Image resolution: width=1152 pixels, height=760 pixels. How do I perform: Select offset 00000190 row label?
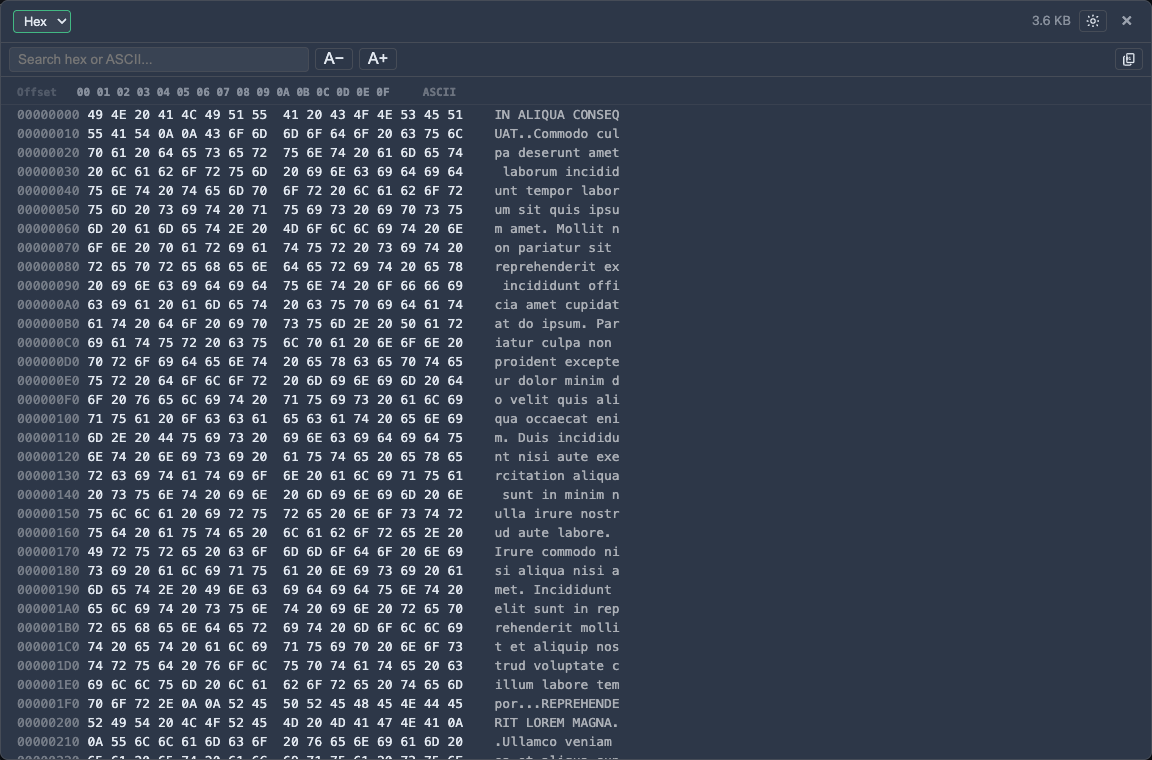coord(48,589)
